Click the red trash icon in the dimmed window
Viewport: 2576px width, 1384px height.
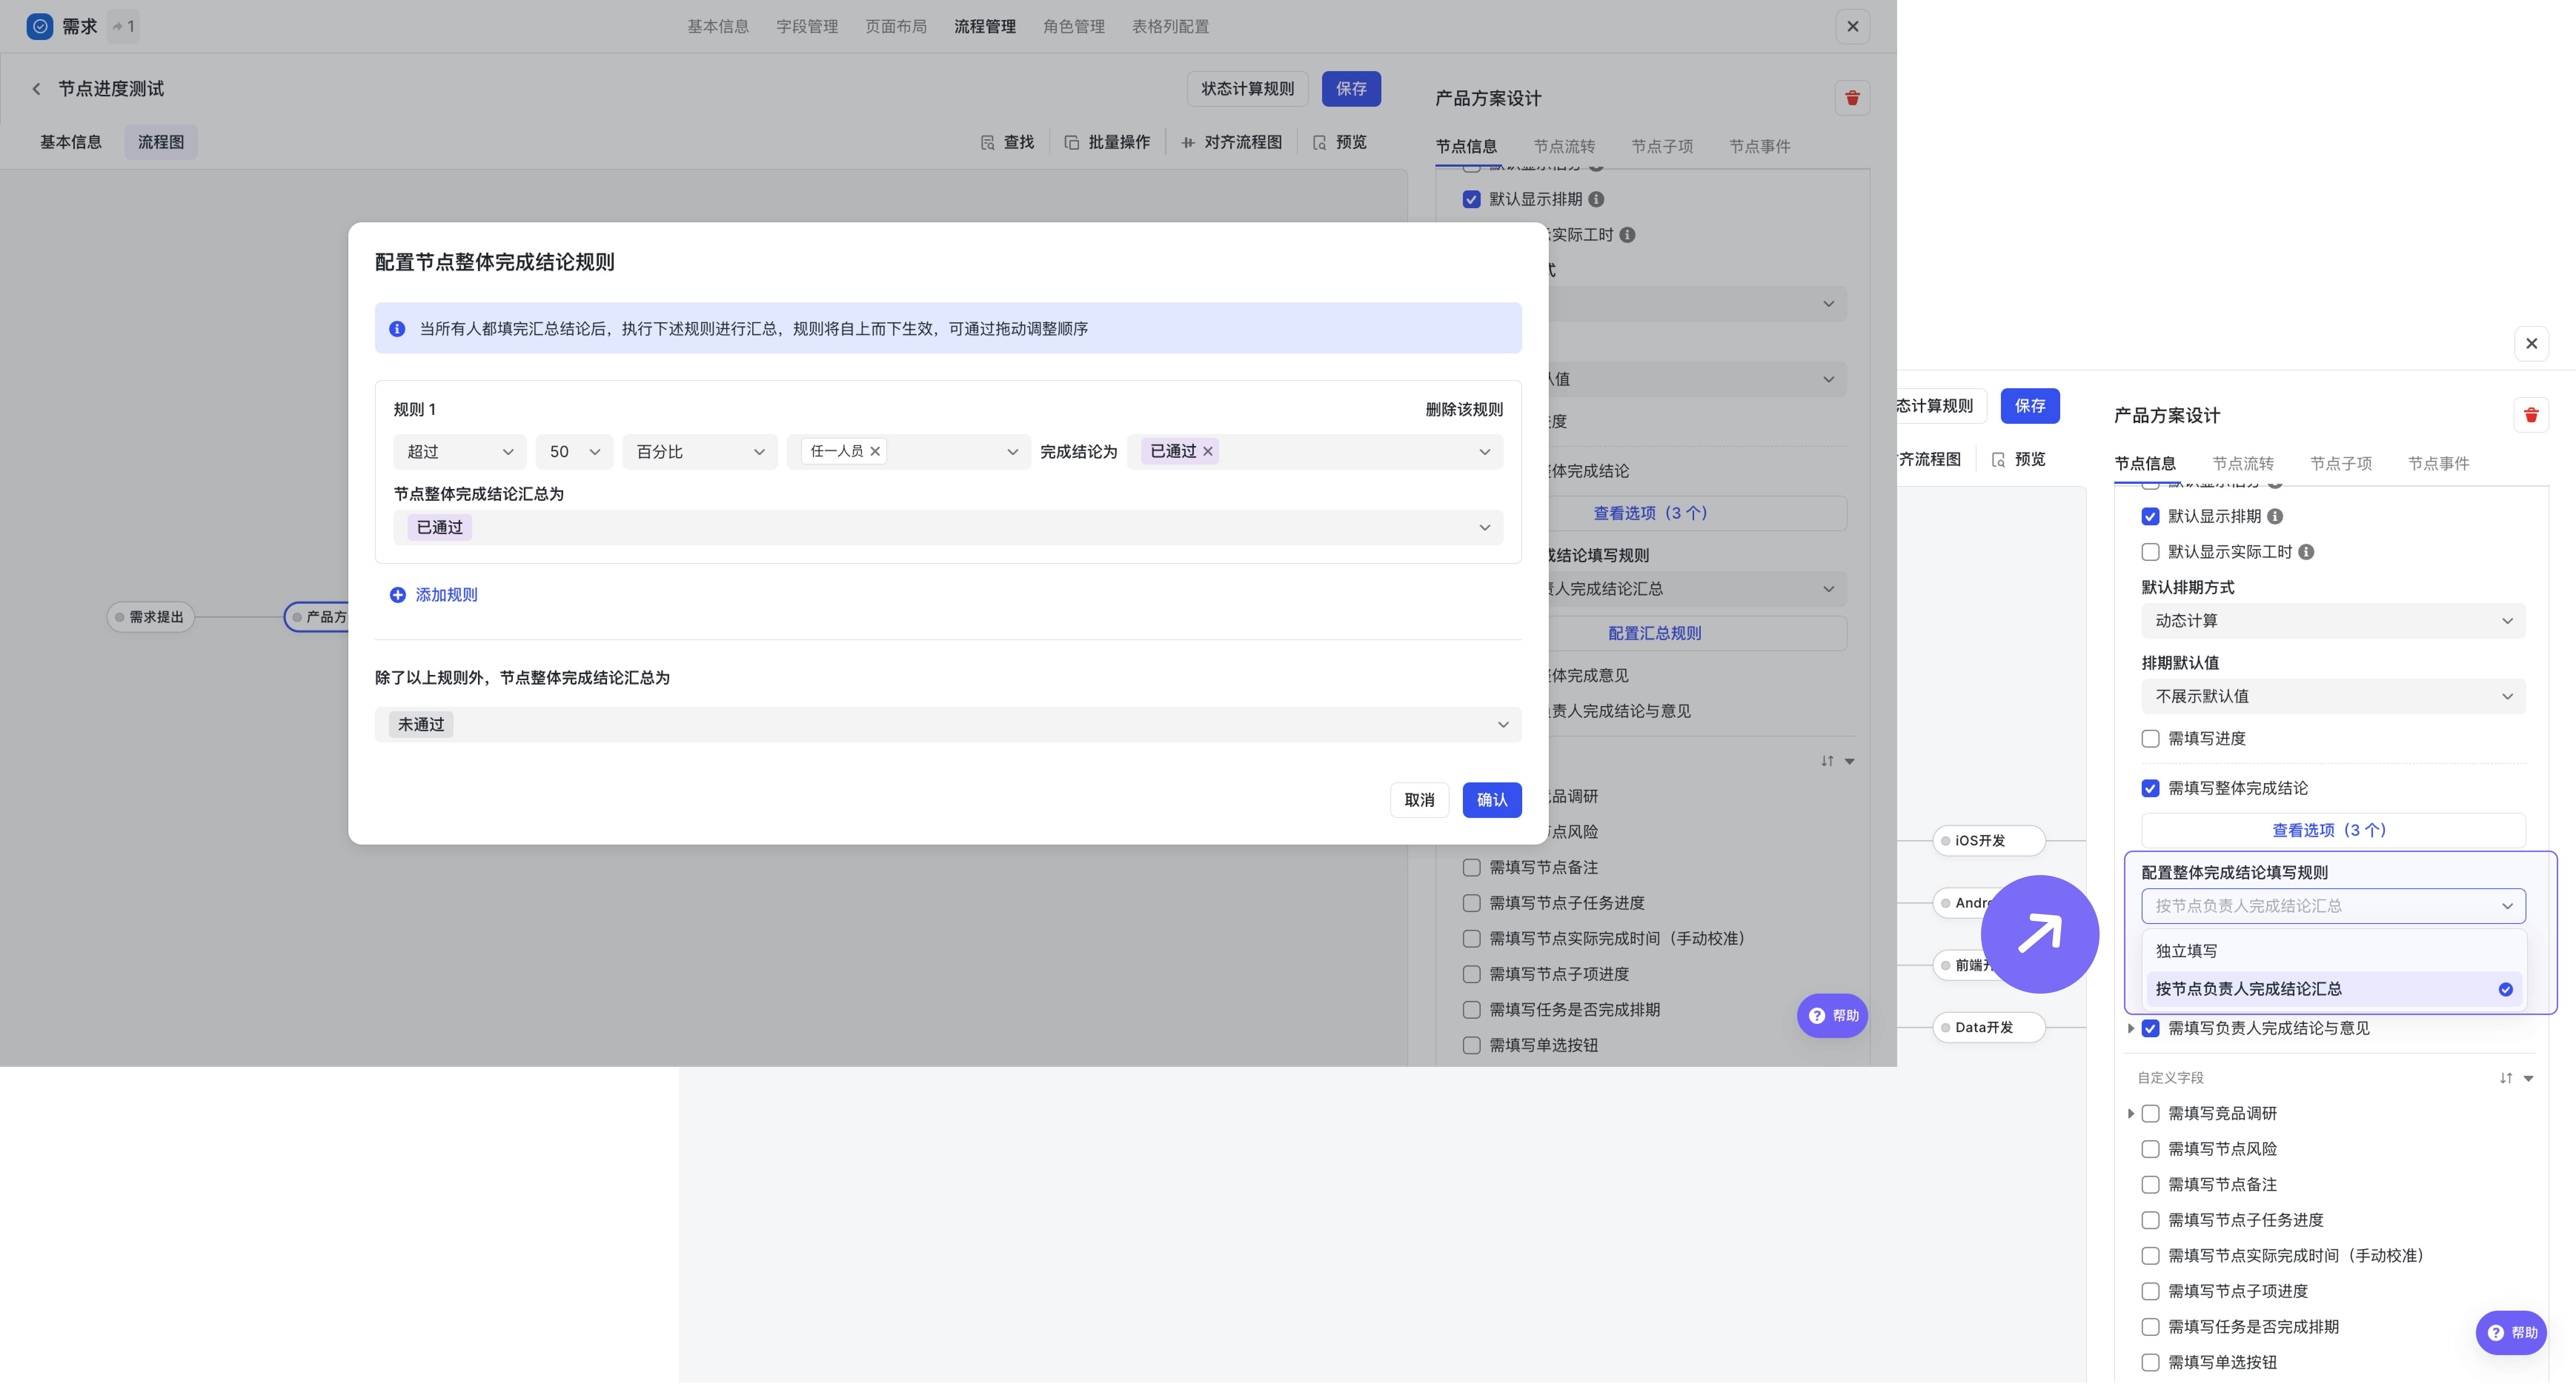tap(1852, 98)
